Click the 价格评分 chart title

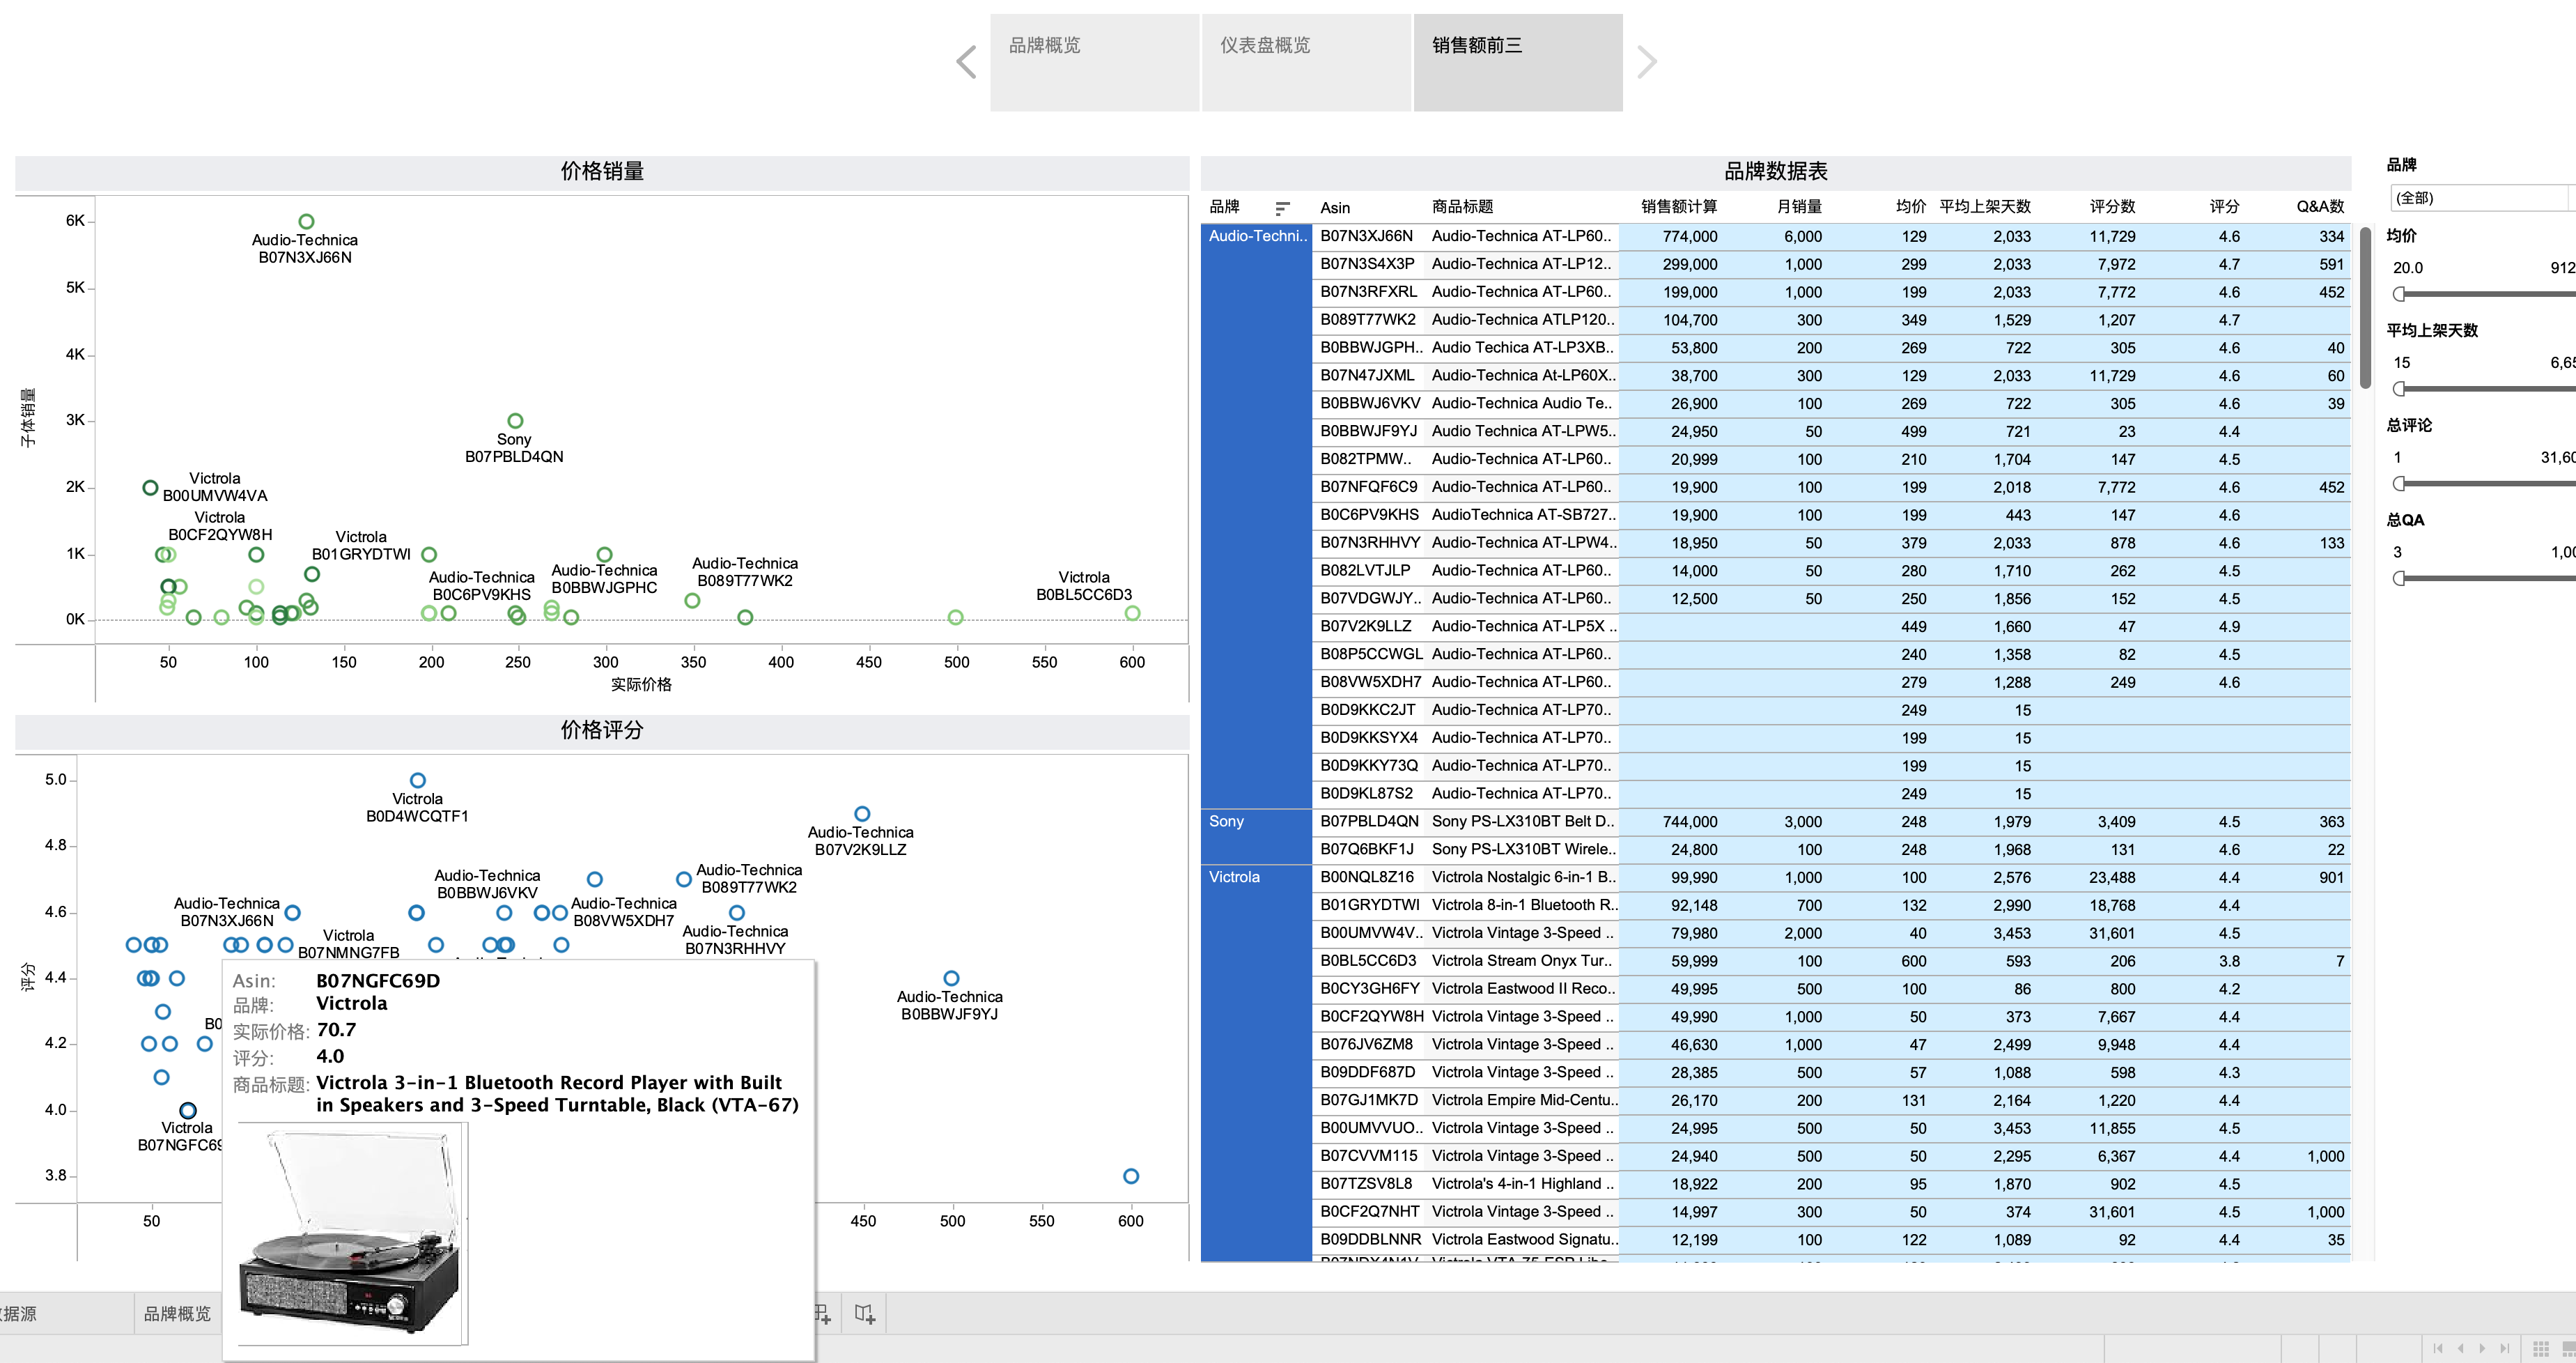point(602,730)
